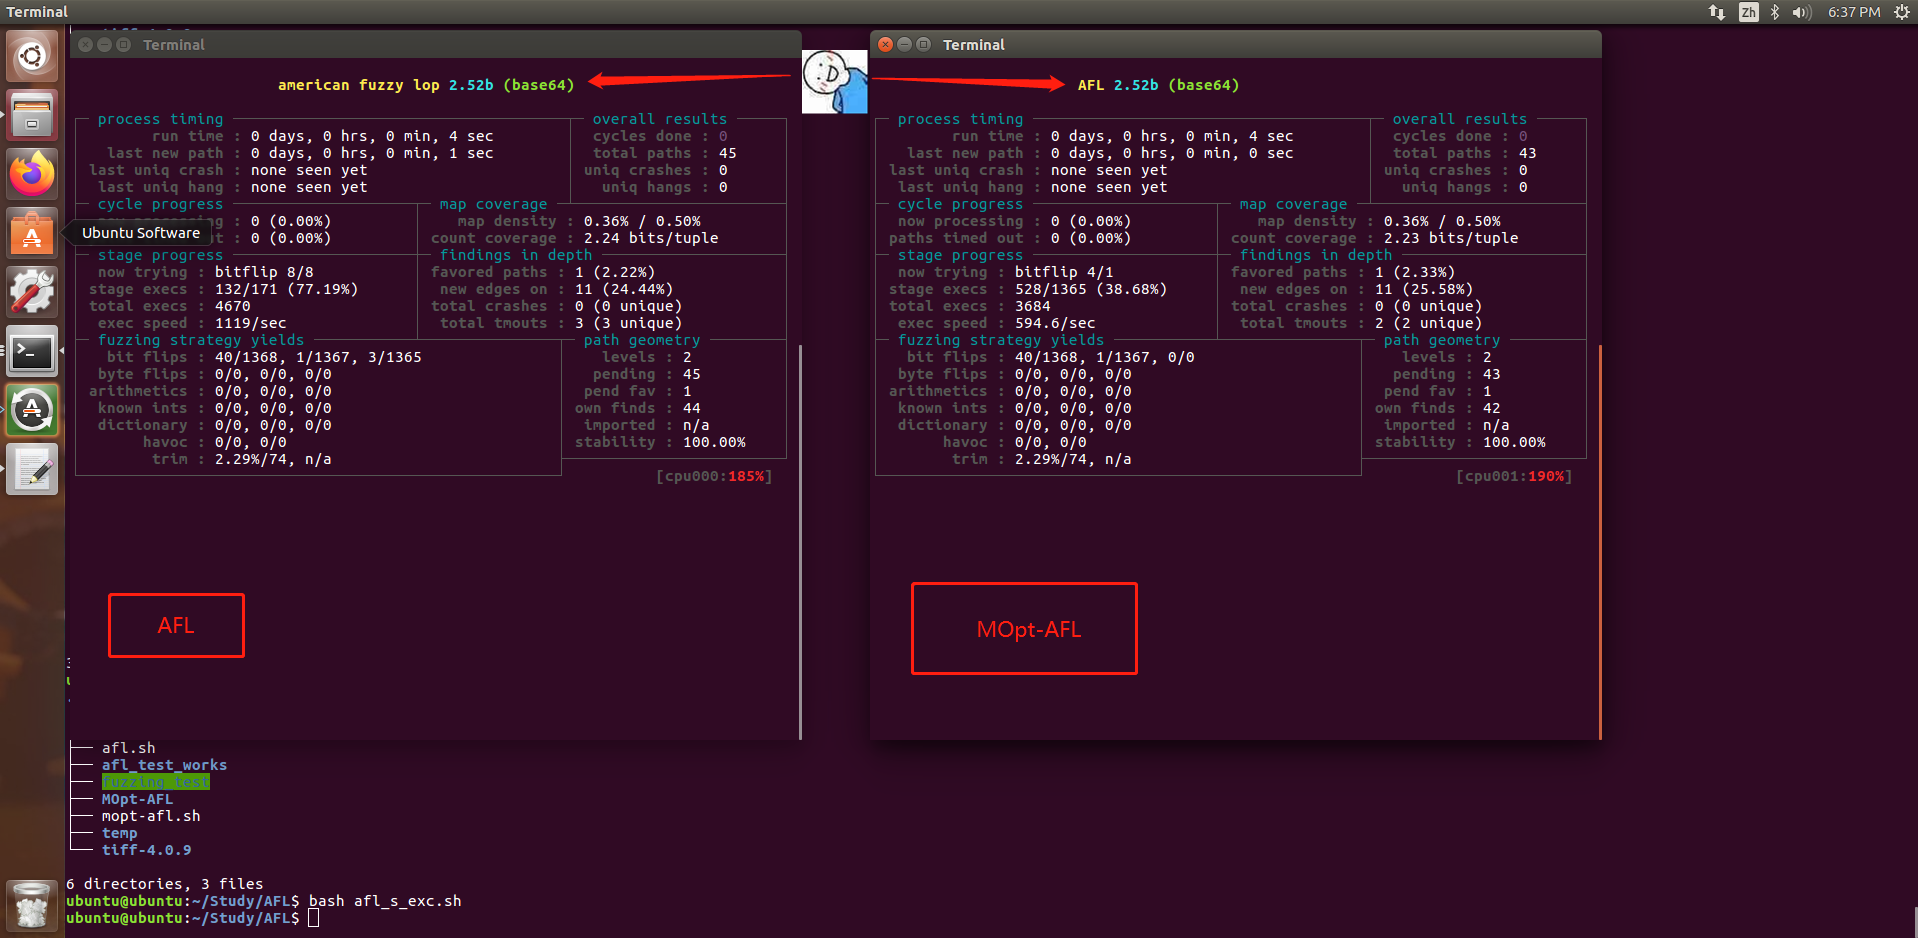This screenshot has width=1918, height=938.
Task: Open Software Updater from the dock
Action: 31,410
